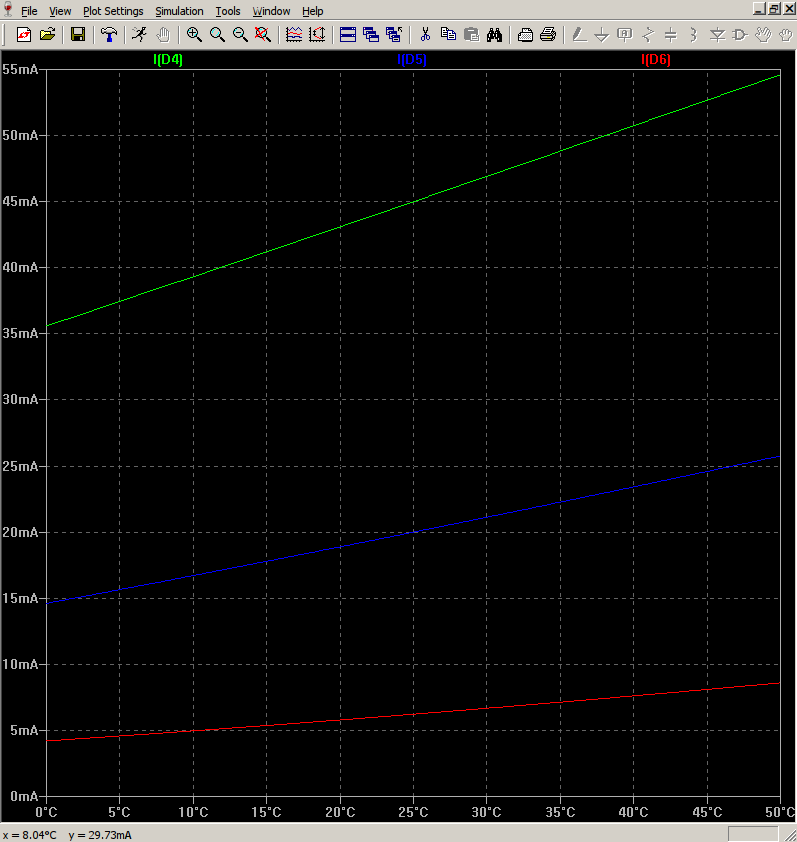Save using the floppy disk icon

(77, 35)
